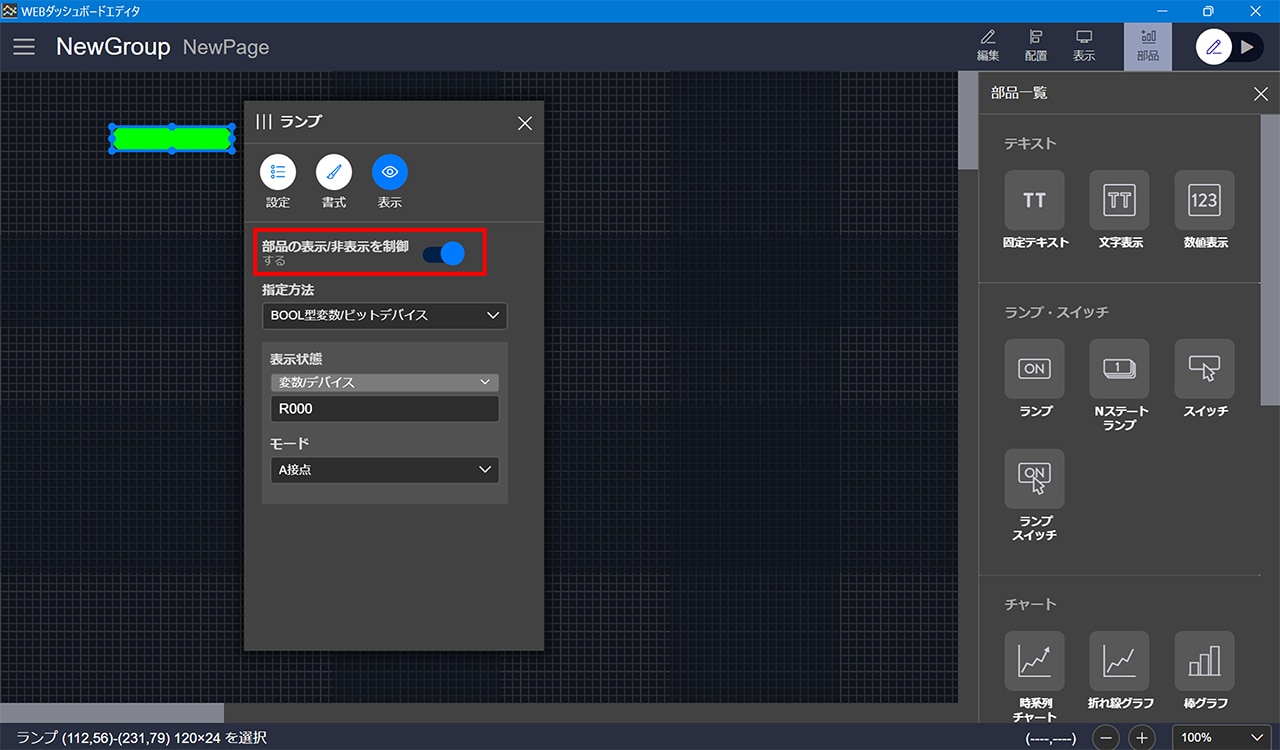Open the 指定方法 dropdown
1280x750 pixels.
[384, 315]
